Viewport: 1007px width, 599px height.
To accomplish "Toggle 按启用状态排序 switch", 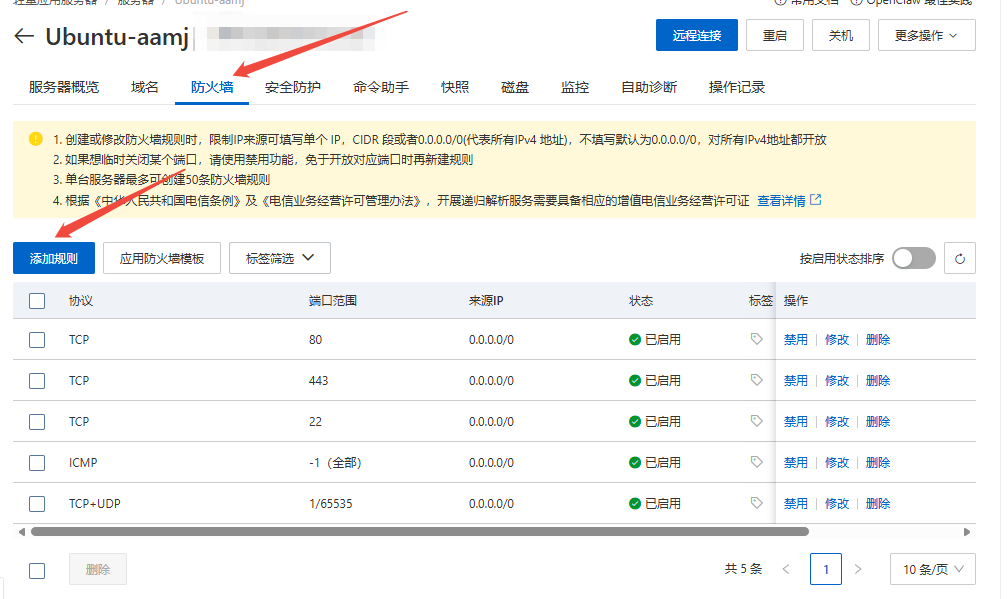I will [914, 258].
